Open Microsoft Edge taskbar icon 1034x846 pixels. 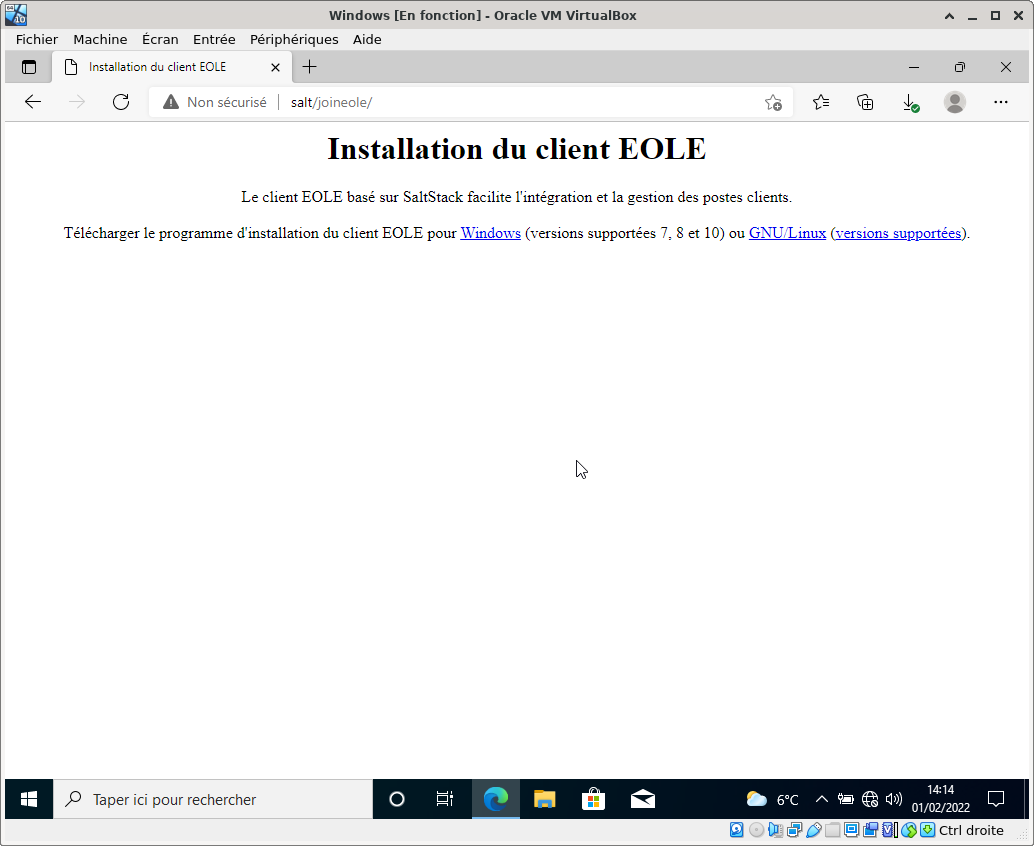(x=496, y=799)
